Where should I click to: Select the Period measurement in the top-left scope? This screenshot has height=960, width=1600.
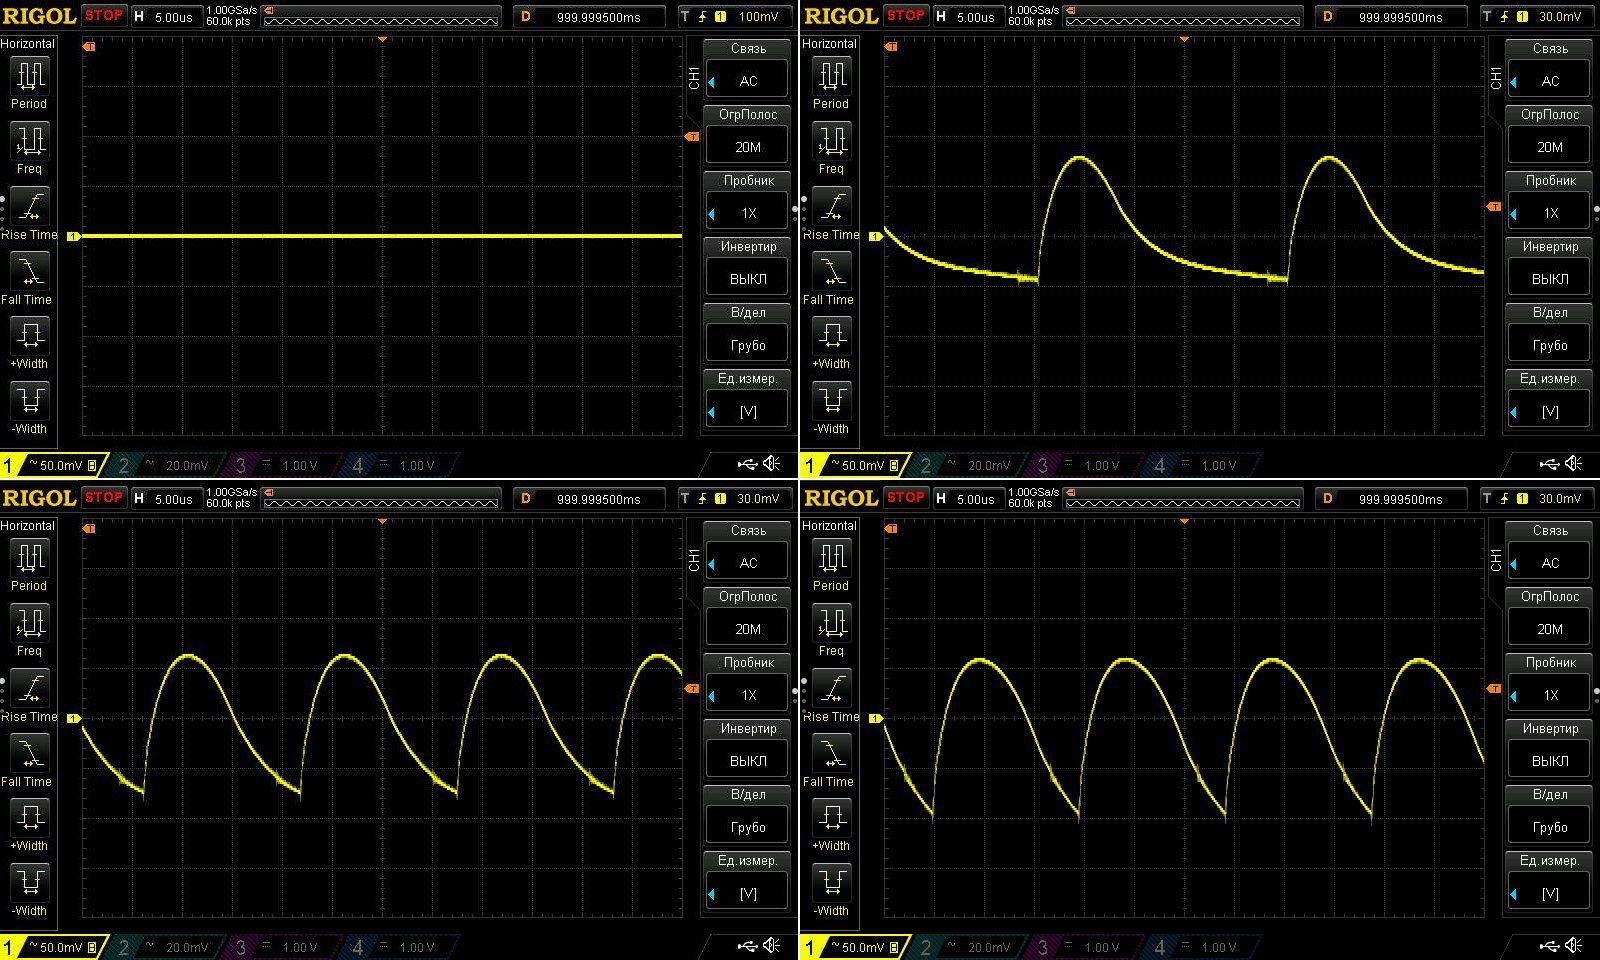point(29,82)
